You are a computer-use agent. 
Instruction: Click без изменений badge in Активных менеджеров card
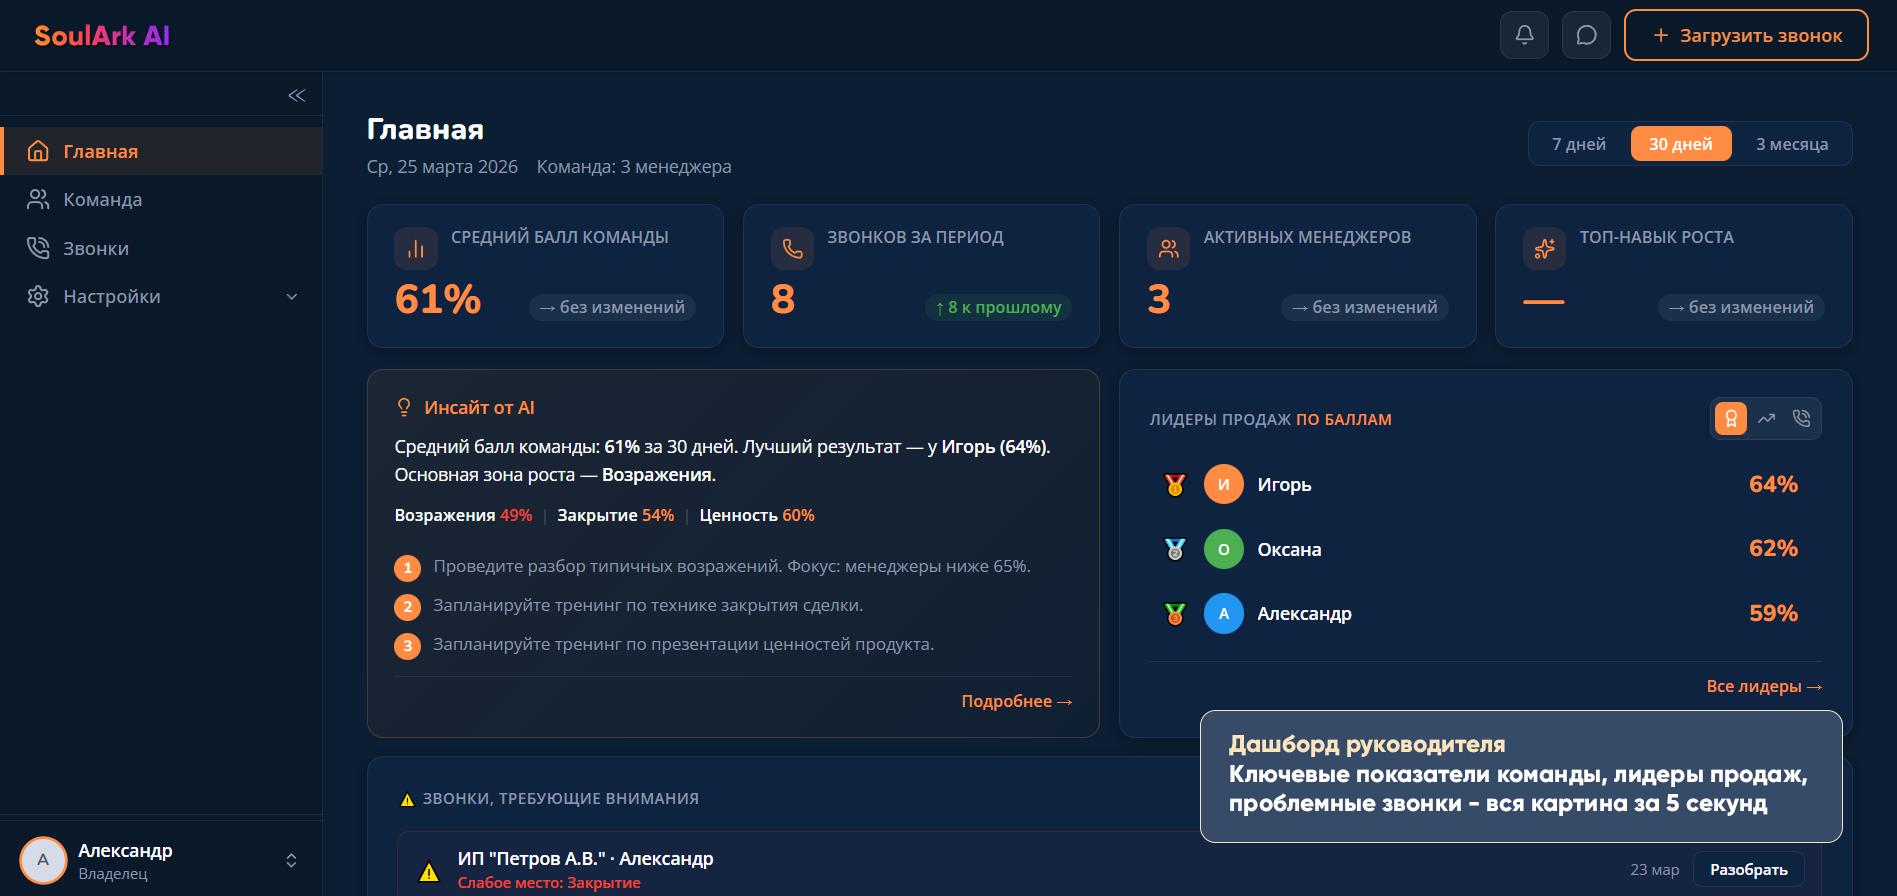[1364, 307]
